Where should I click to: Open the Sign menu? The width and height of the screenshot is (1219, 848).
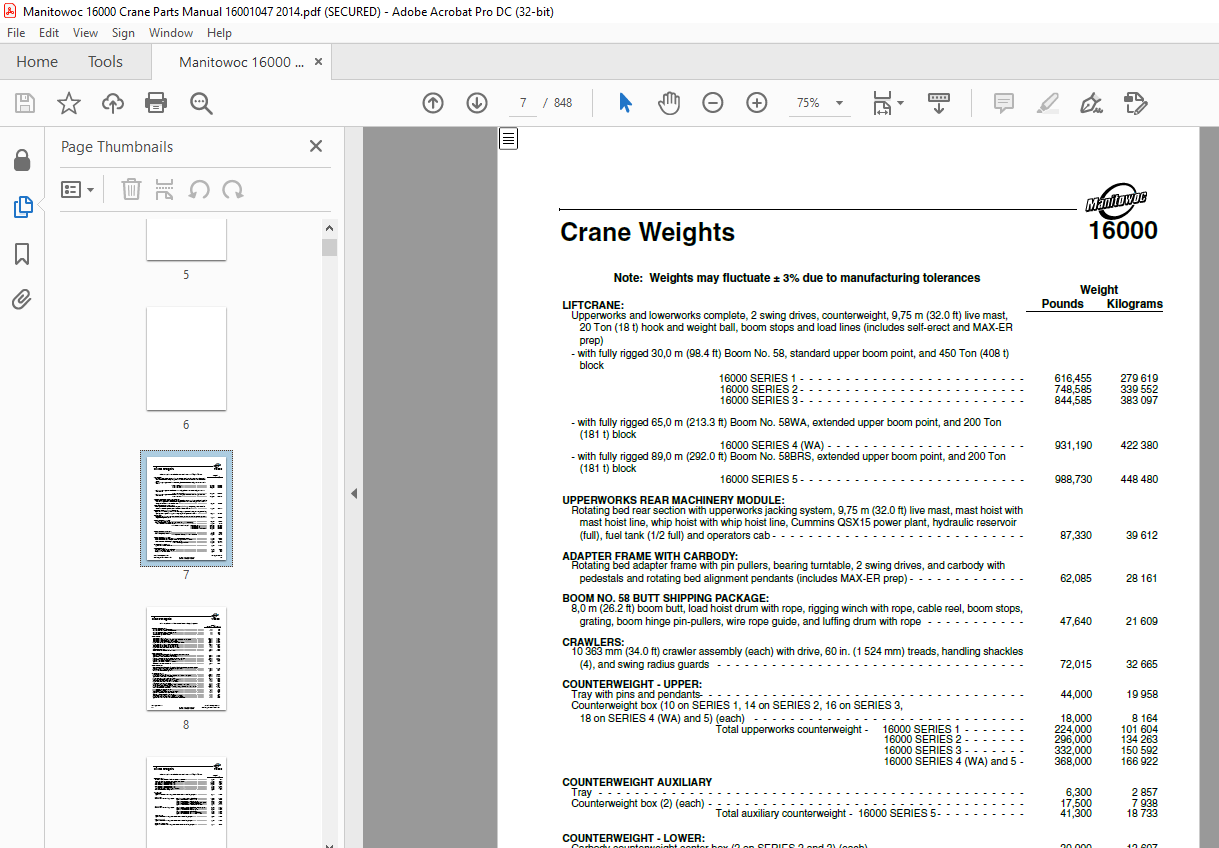pyautogui.click(x=123, y=33)
